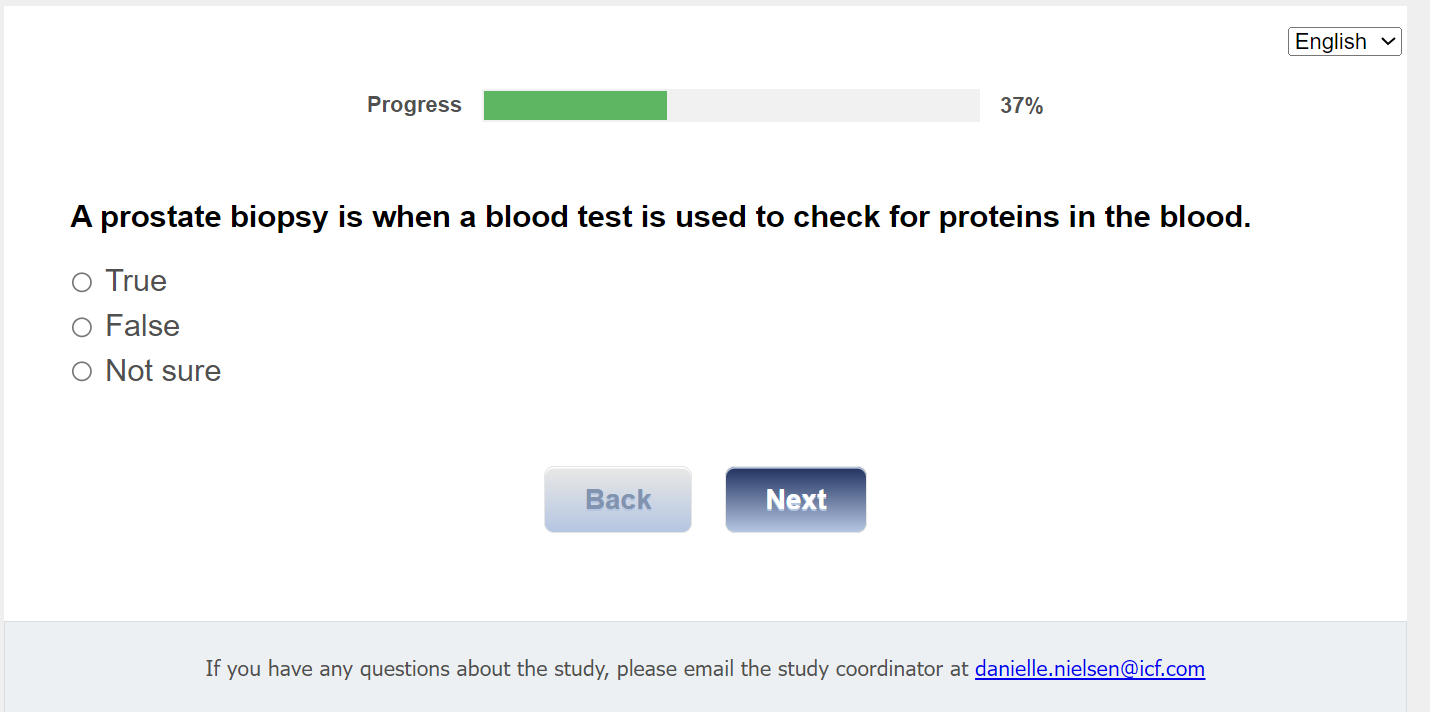This screenshot has width=1430, height=712.
Task: Click the green filled part of the progress bar
Action: [575, 106]
